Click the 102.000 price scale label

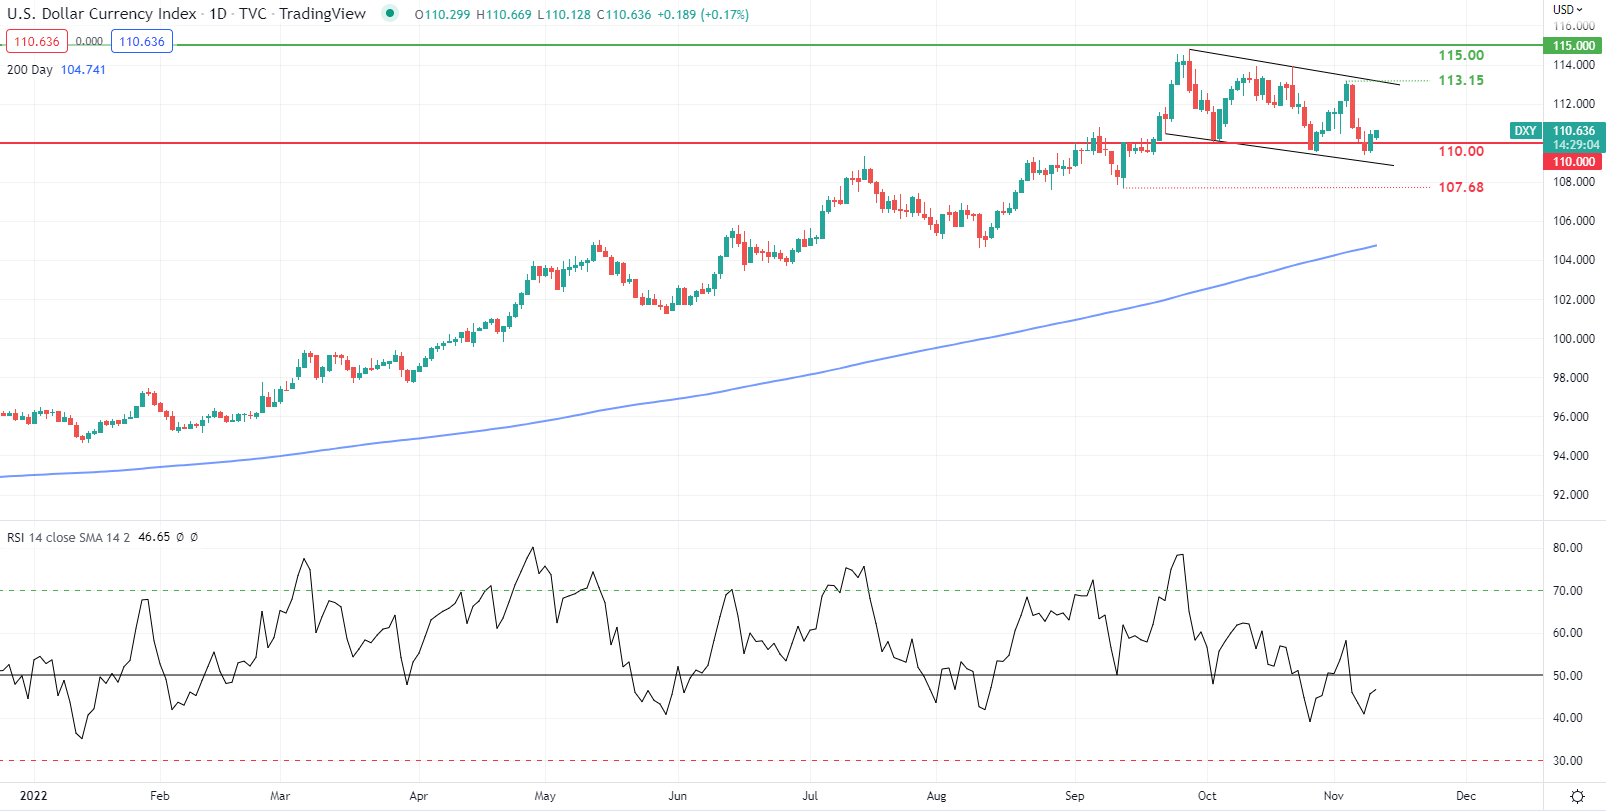pyautogui.click(x=1574, y=300)
